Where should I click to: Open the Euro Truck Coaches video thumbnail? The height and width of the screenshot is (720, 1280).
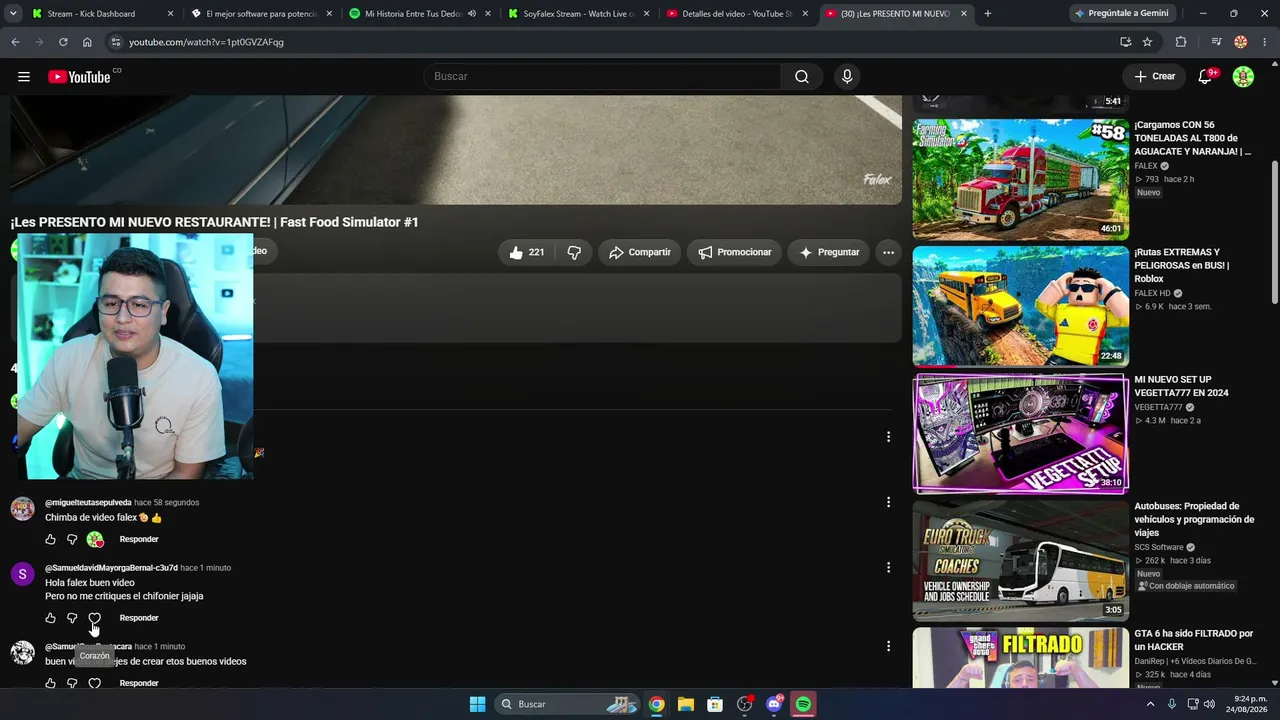[1020, 560]
